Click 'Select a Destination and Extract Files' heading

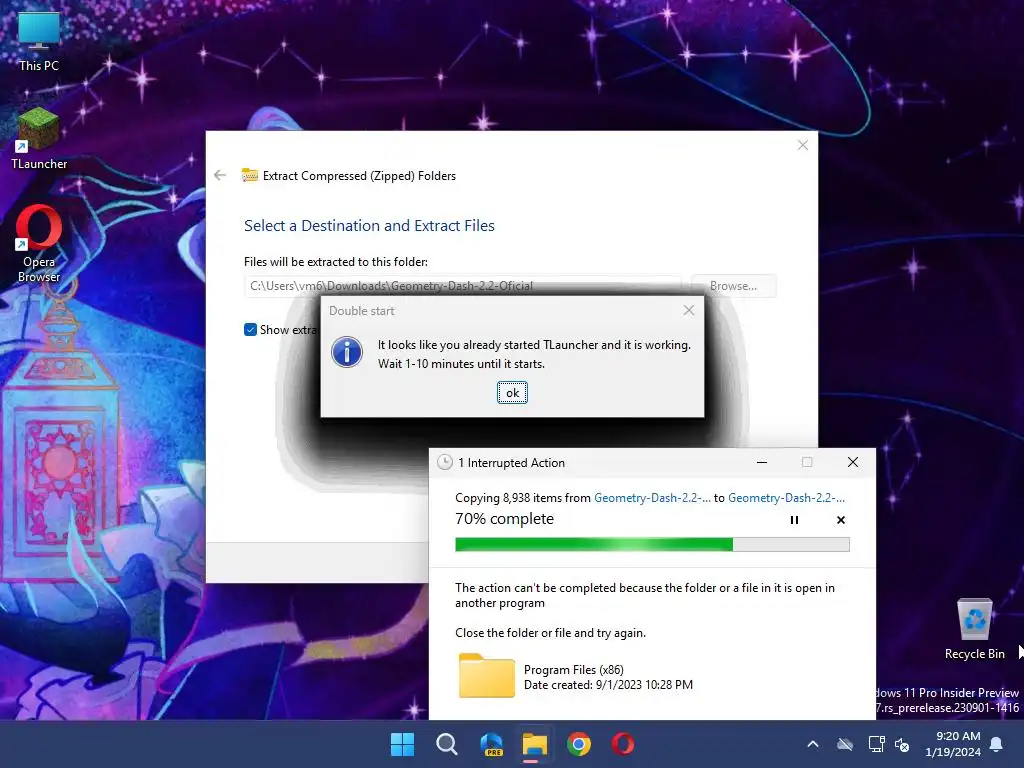369,226
